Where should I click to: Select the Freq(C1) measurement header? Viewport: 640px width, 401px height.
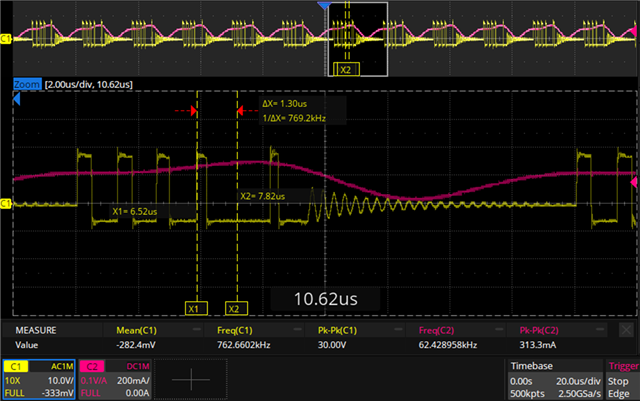234,330
